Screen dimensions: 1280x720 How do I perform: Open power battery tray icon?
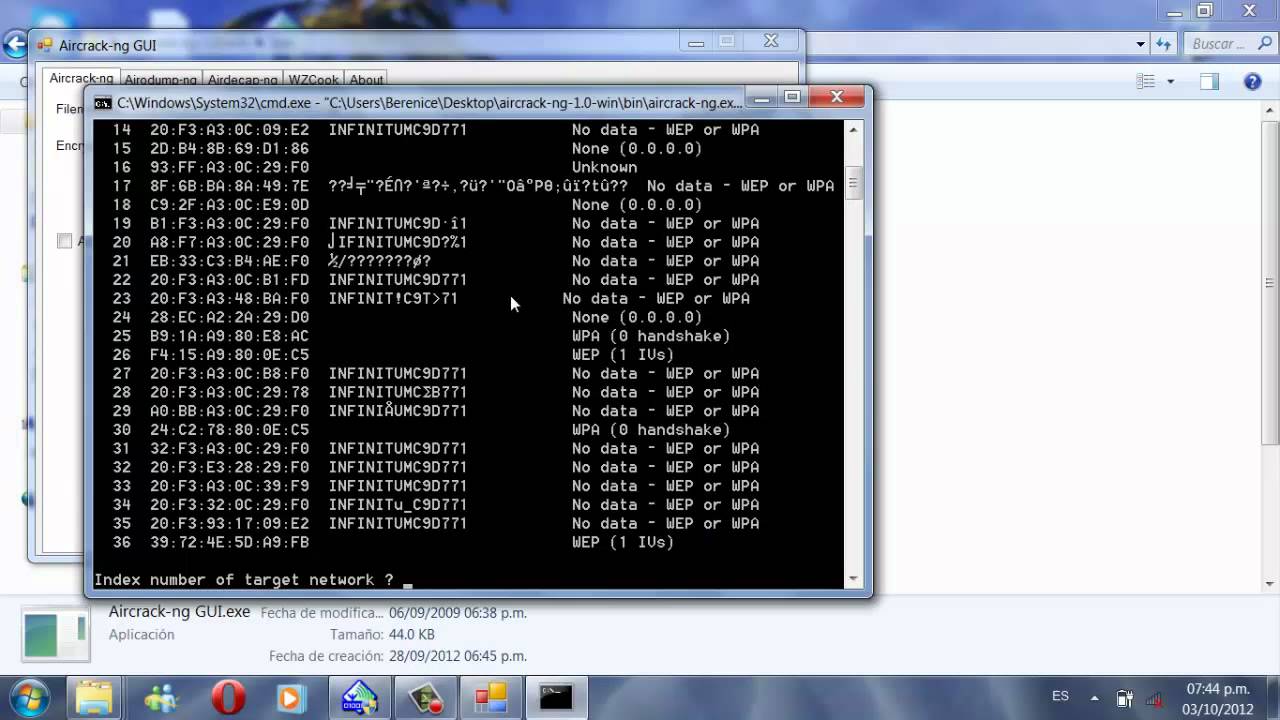1125,698
